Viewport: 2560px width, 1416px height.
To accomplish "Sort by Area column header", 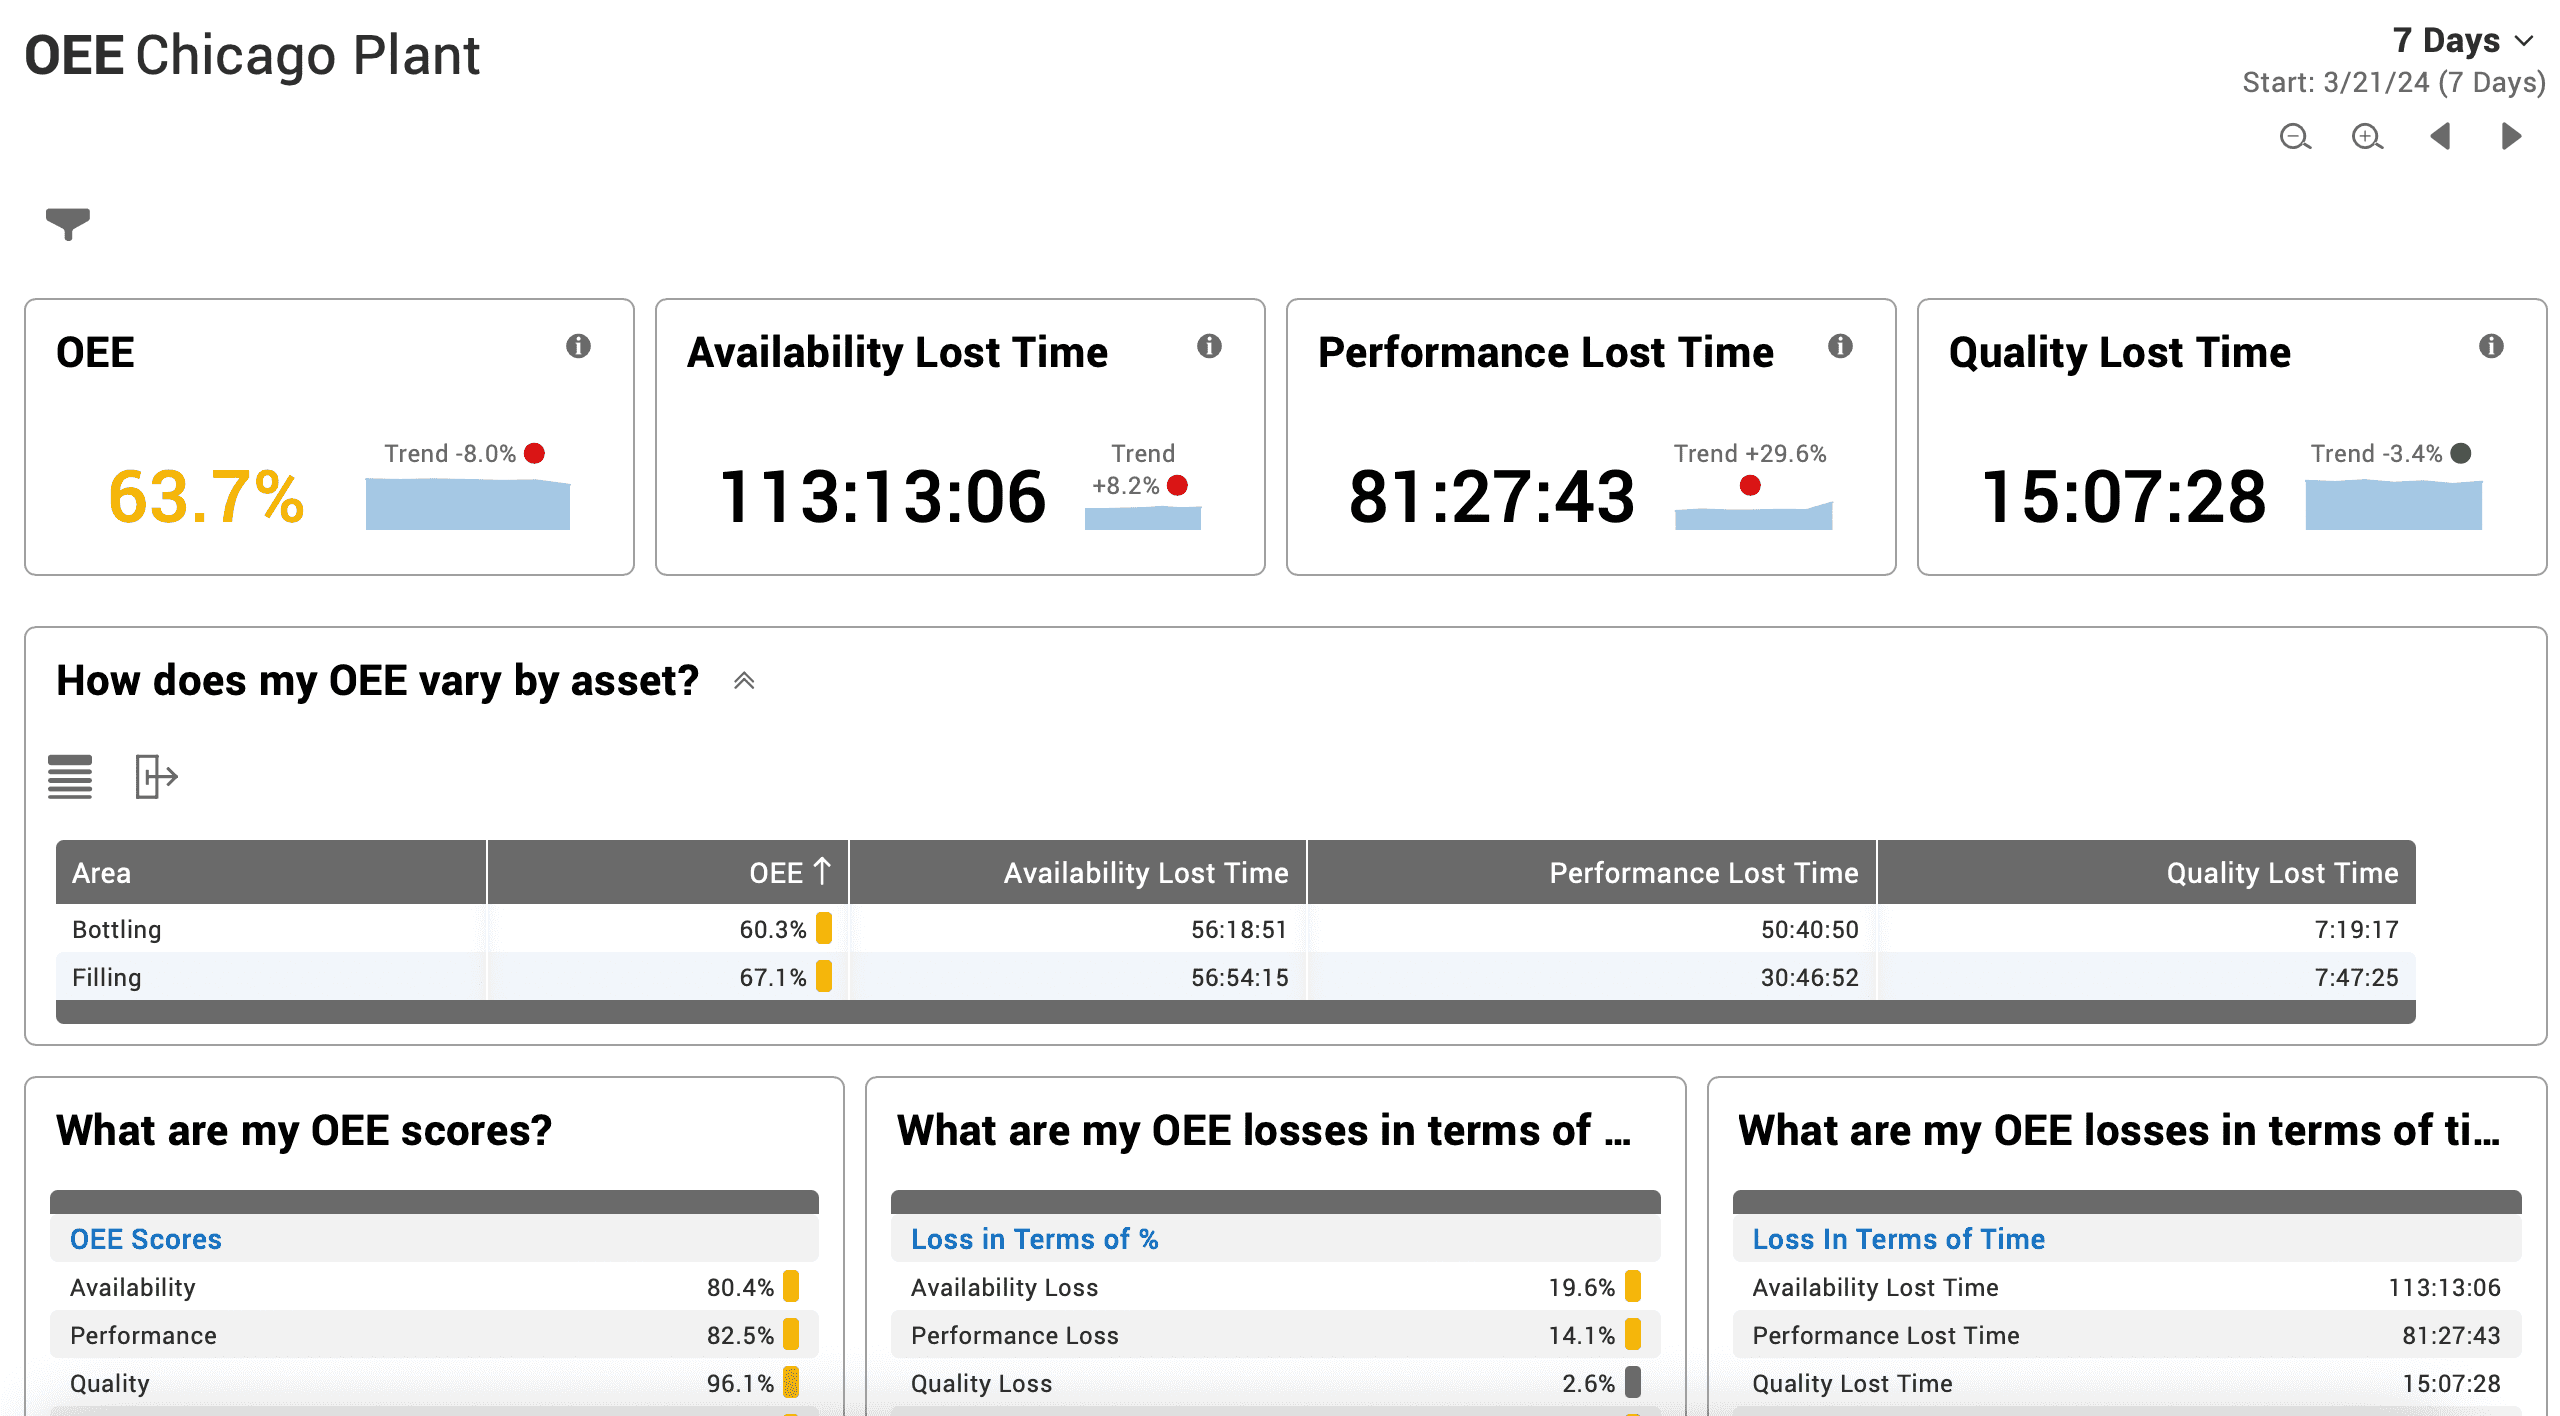I will 102,873.
